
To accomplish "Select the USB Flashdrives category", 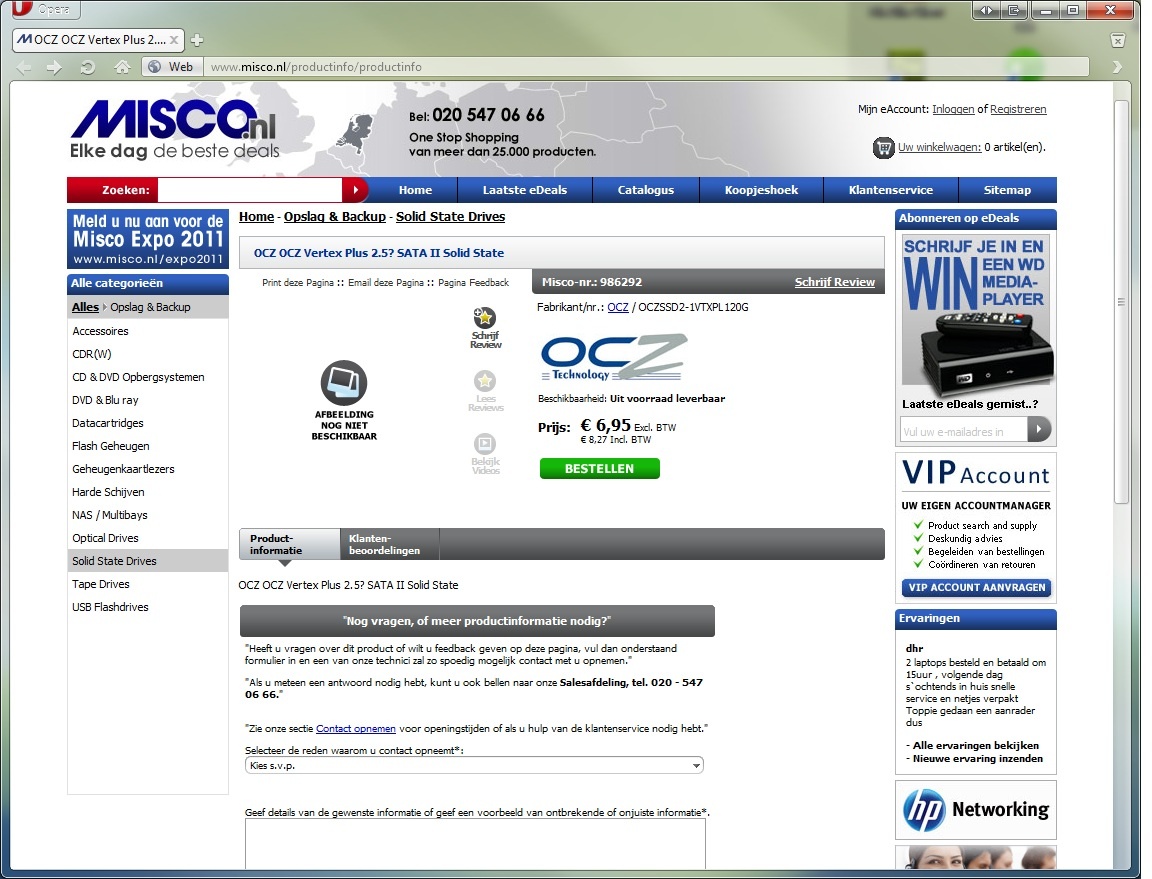I will tap(110, 607).
